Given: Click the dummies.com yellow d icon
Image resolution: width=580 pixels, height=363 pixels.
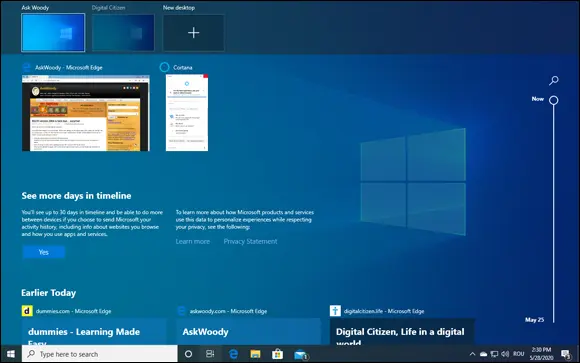Looking at the screenshot, I should tap(27, 311).
